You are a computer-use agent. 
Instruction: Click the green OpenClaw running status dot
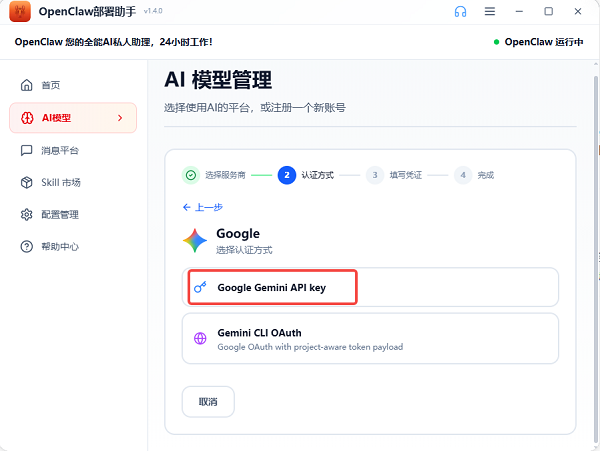496,42
